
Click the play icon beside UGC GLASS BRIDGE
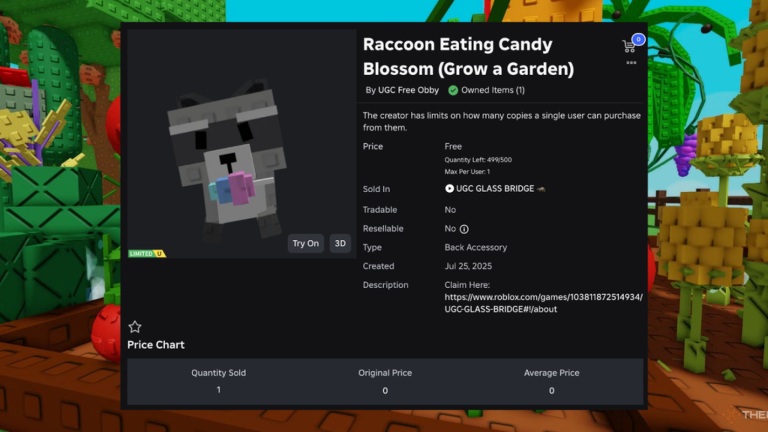(449, 189)
